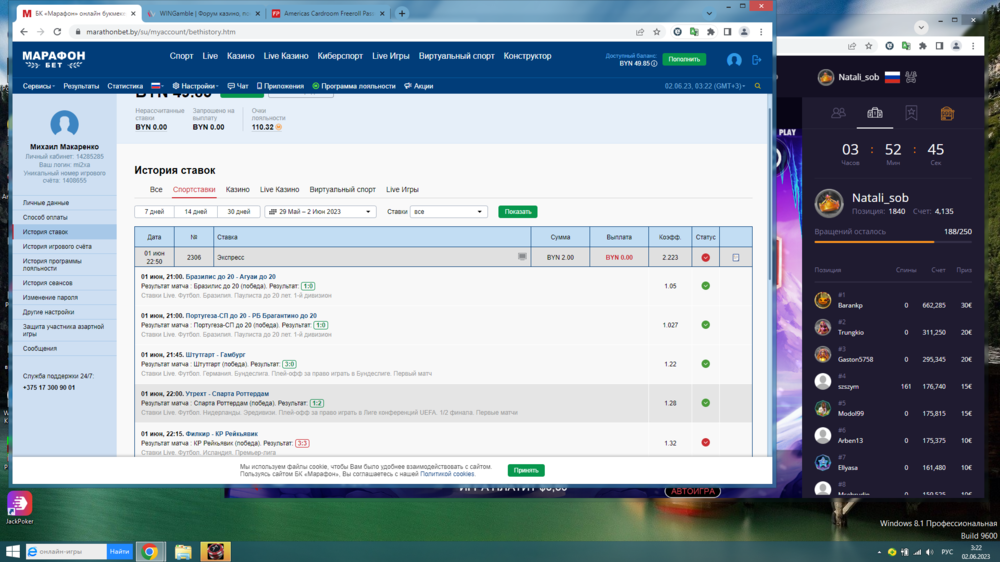Expand the Ставки filter dropdown showing все
Screen dimensions: 1000x562
point(449,212)
